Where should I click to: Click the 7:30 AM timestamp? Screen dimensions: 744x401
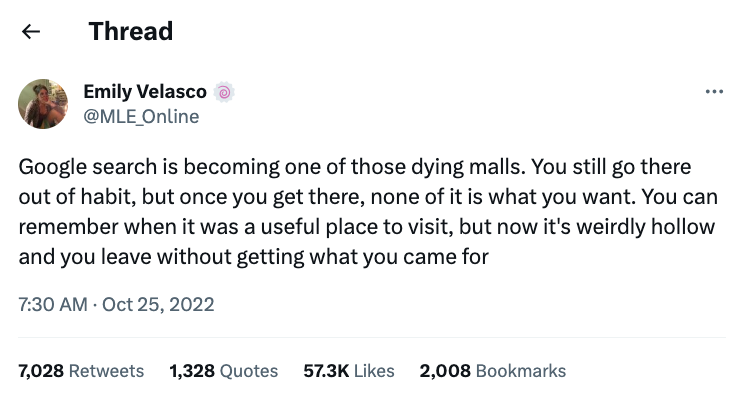coord(53,303)
